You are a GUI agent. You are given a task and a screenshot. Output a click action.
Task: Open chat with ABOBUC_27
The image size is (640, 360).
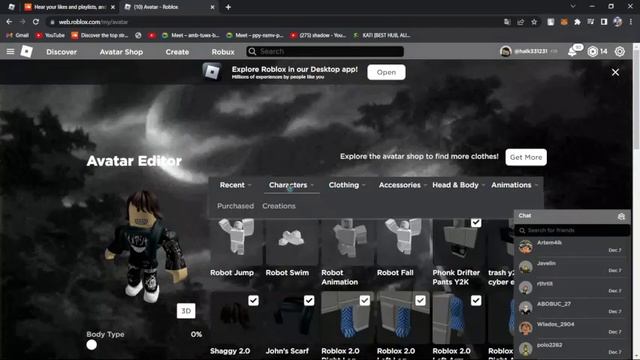coord(571,307)
